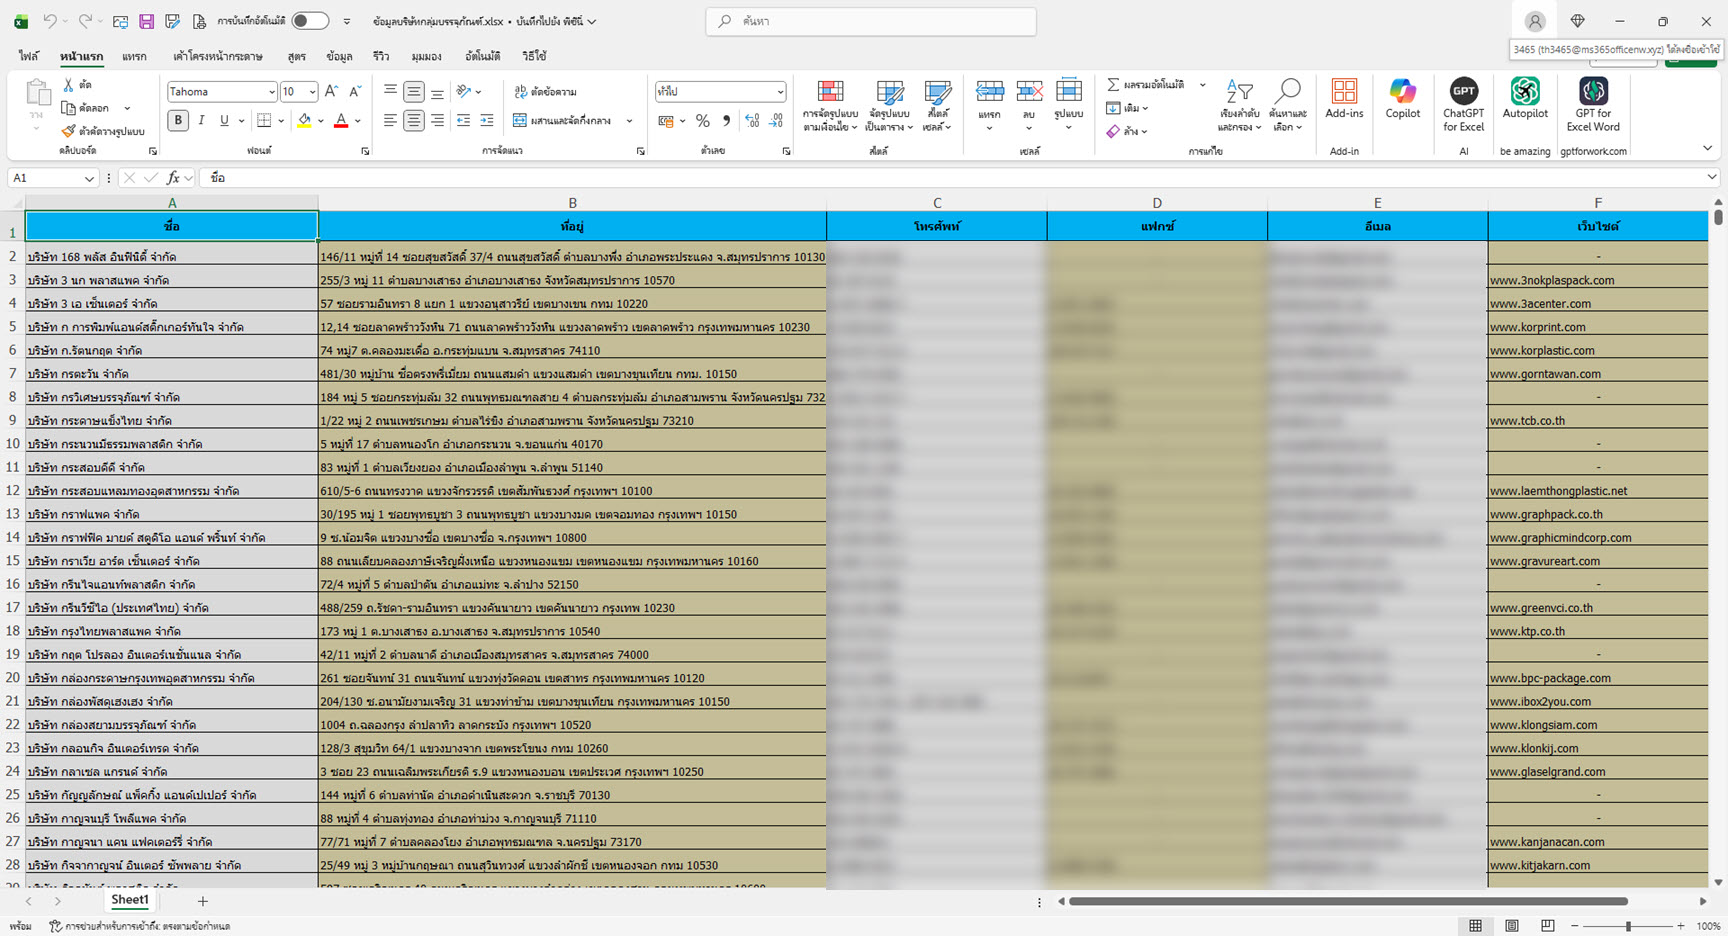Expand the number format dropdown
This screenshot has height=936, width=1728.
[780, 92]
